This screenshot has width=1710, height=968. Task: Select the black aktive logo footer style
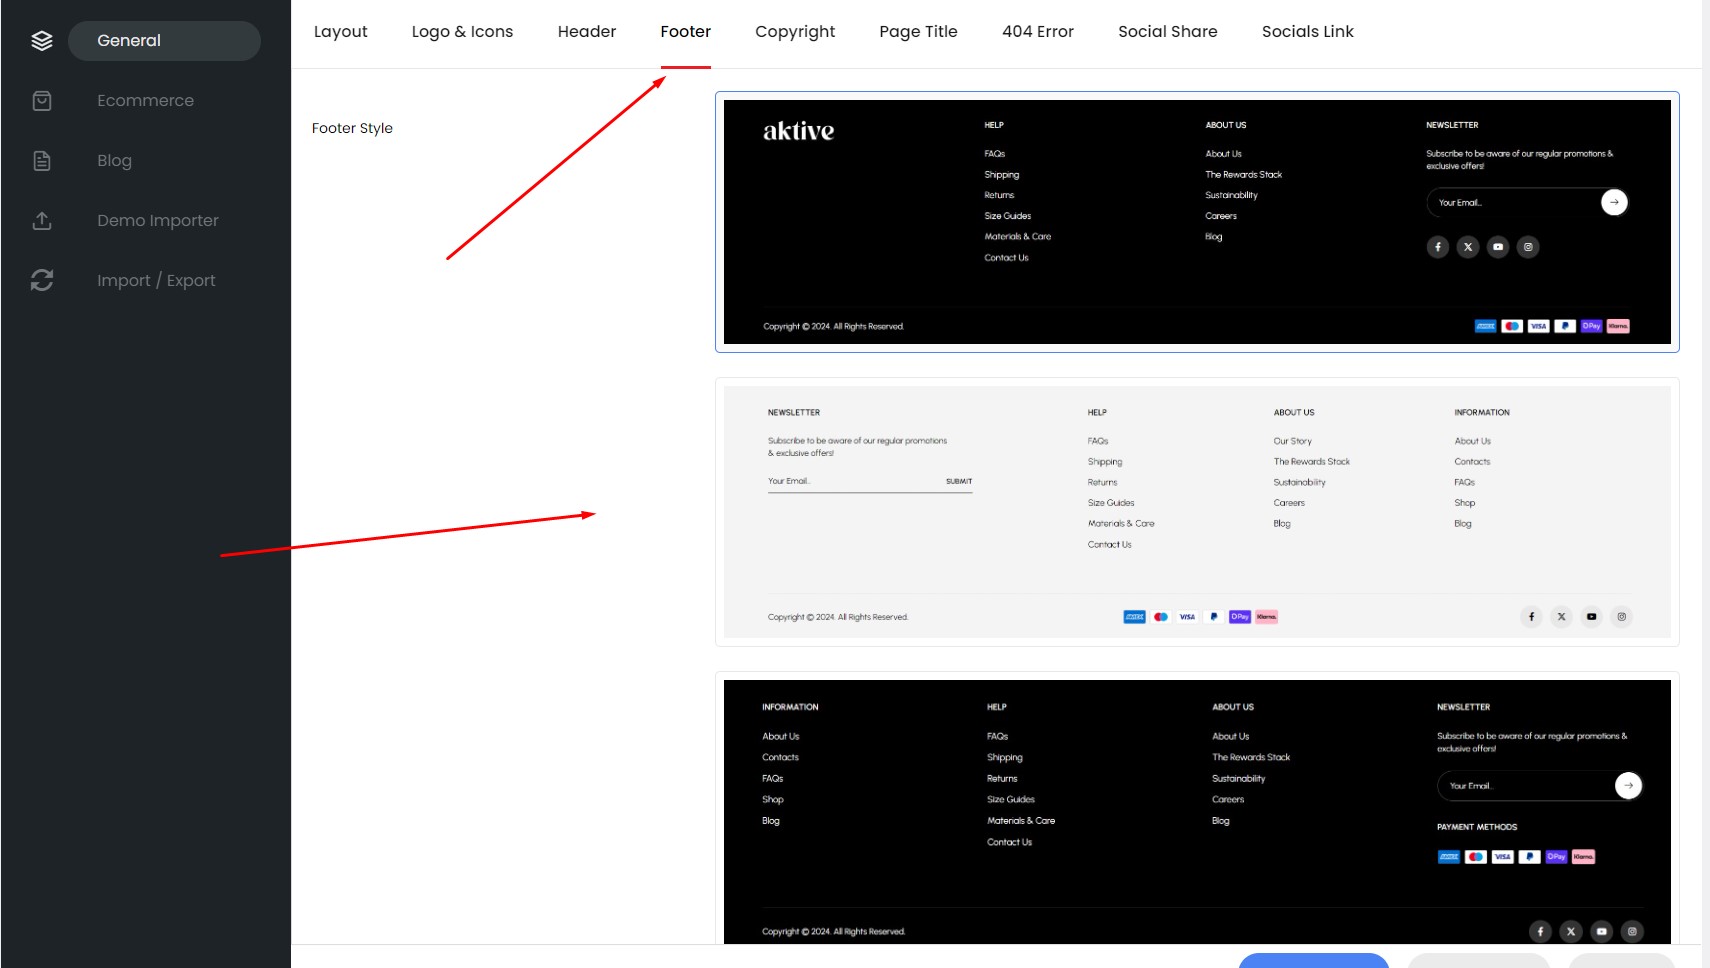(1196, 222)
